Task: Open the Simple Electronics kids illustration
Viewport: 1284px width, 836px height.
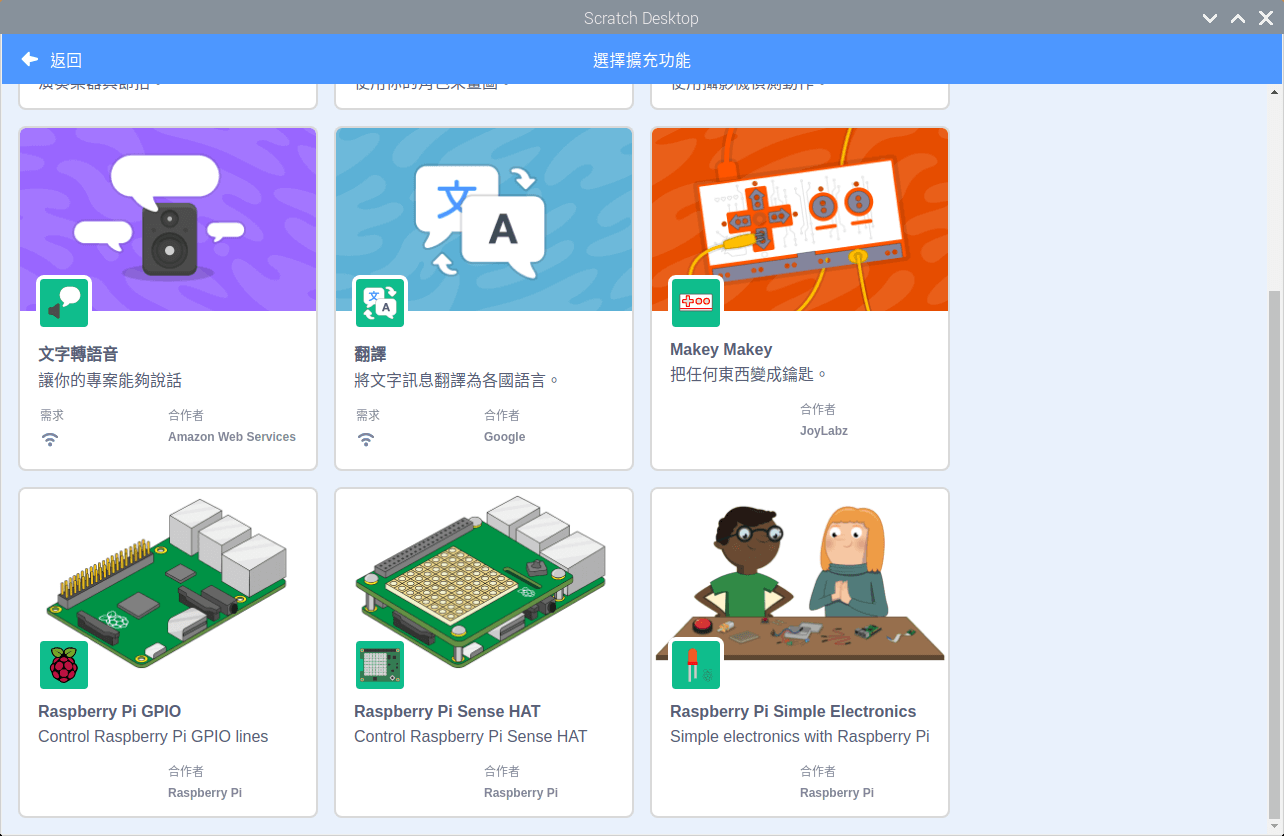Action: (x=800, y=581)
